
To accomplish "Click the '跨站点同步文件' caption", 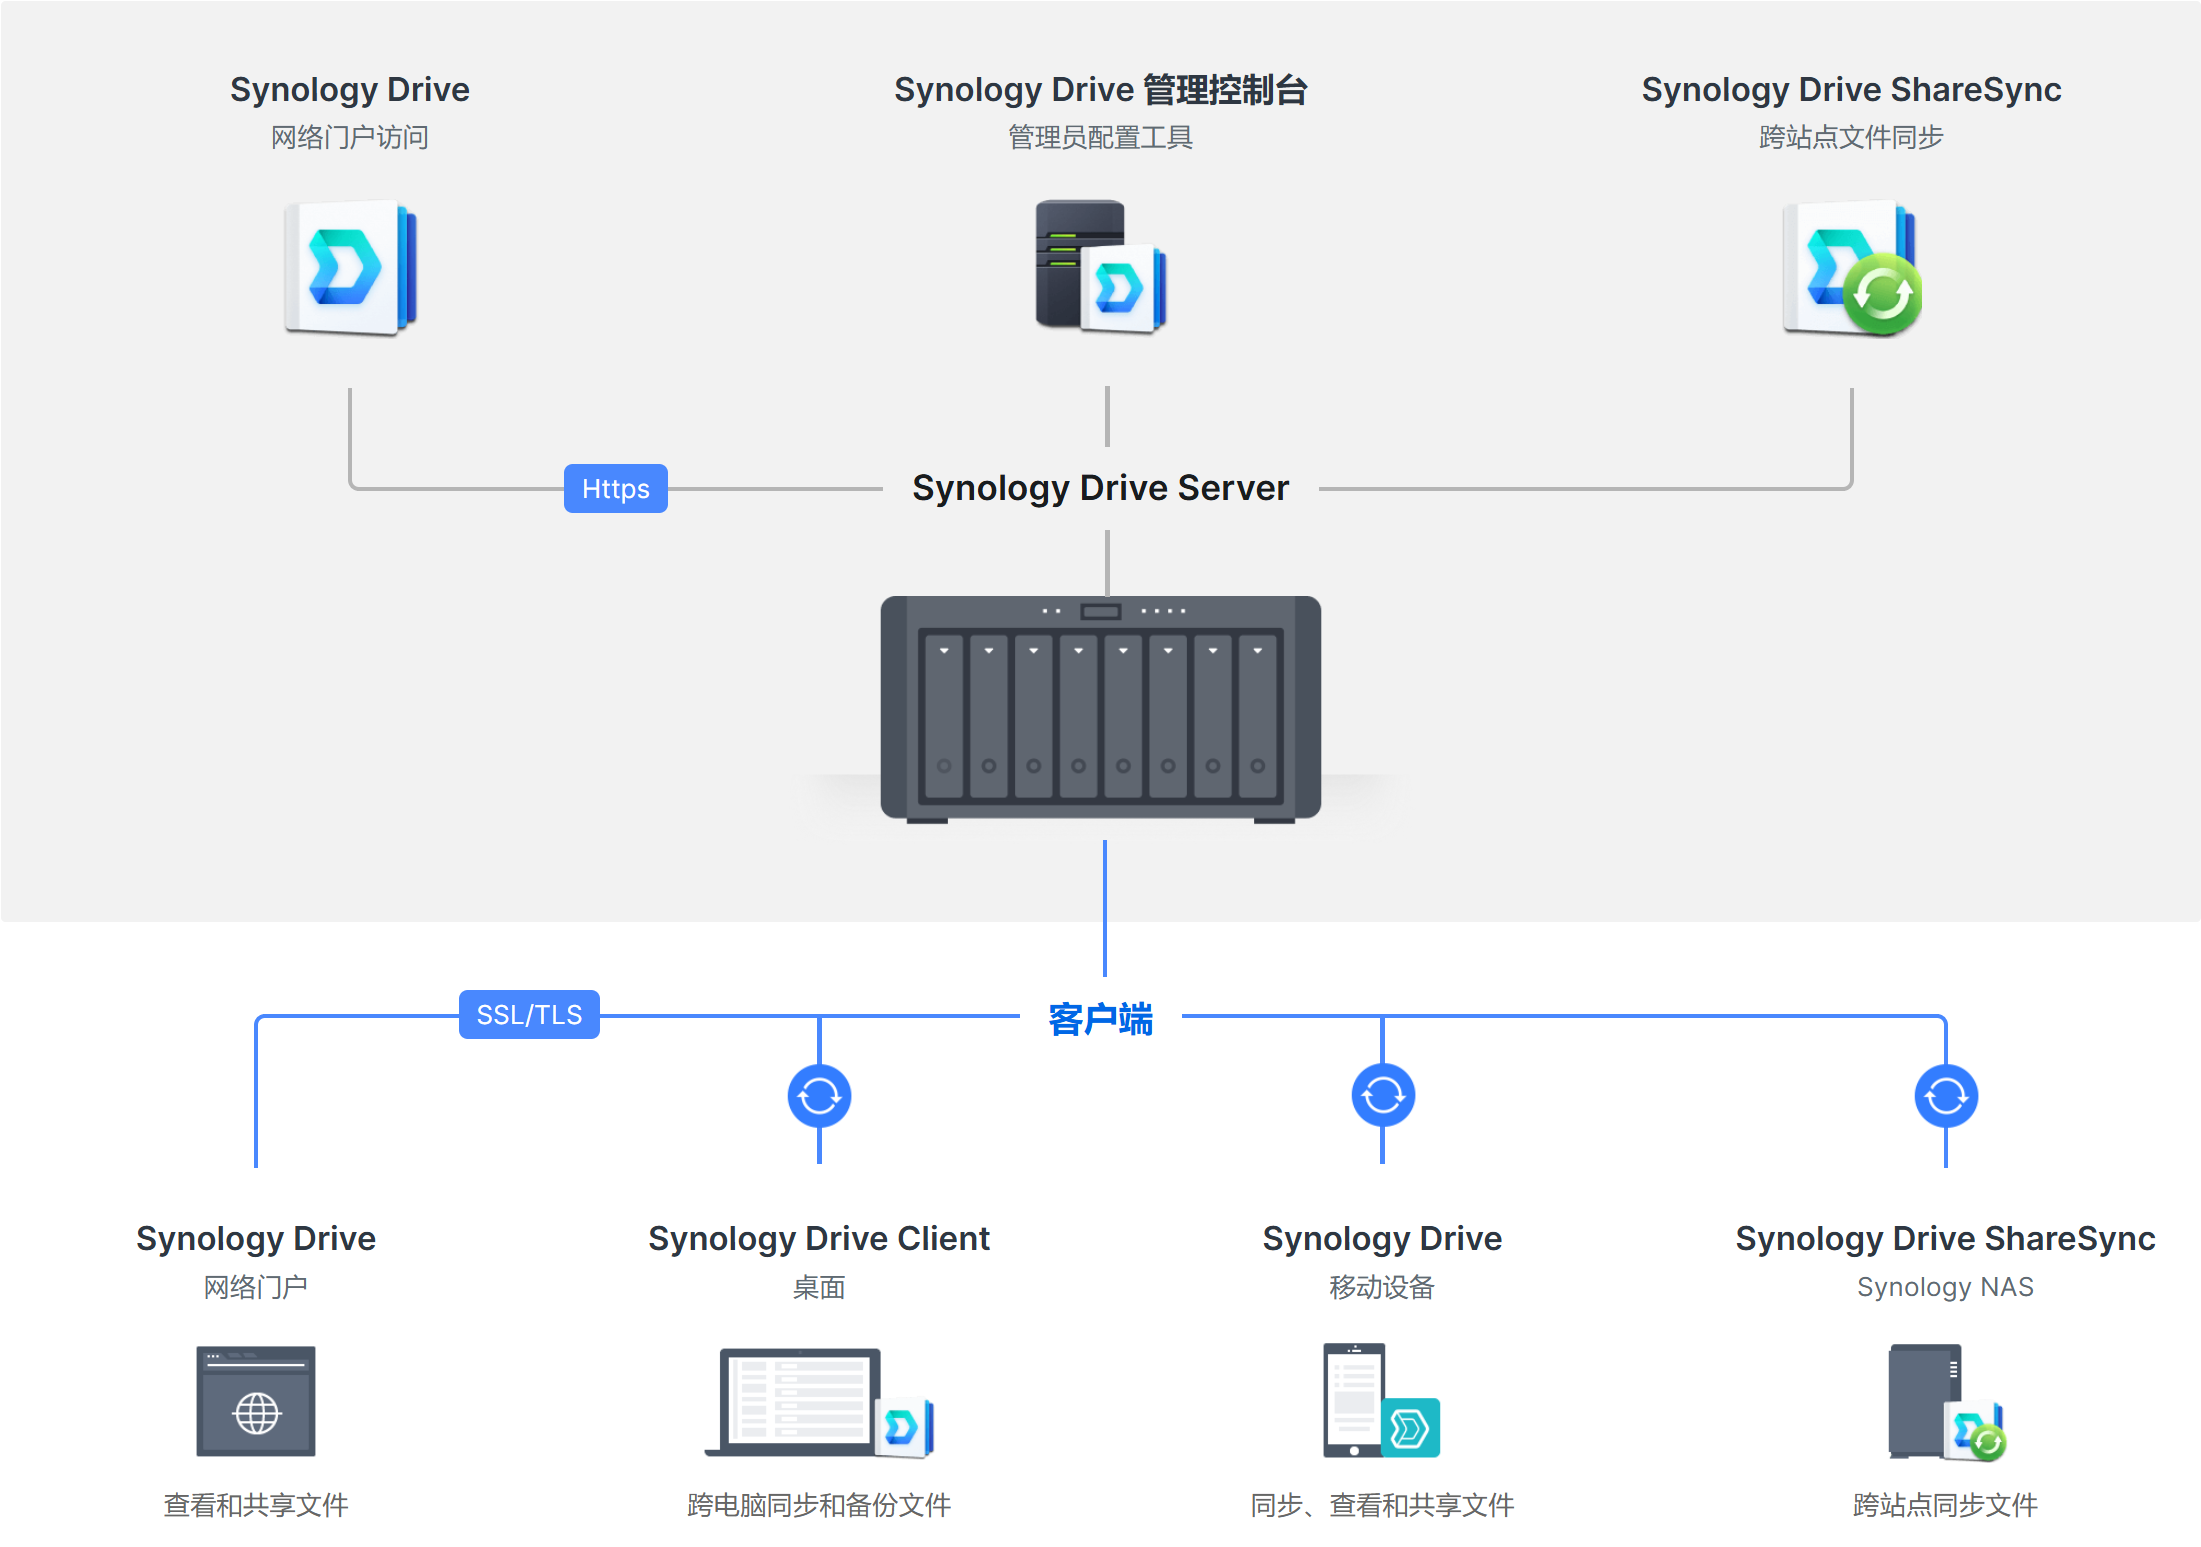I will [x=1946, y=1505].
